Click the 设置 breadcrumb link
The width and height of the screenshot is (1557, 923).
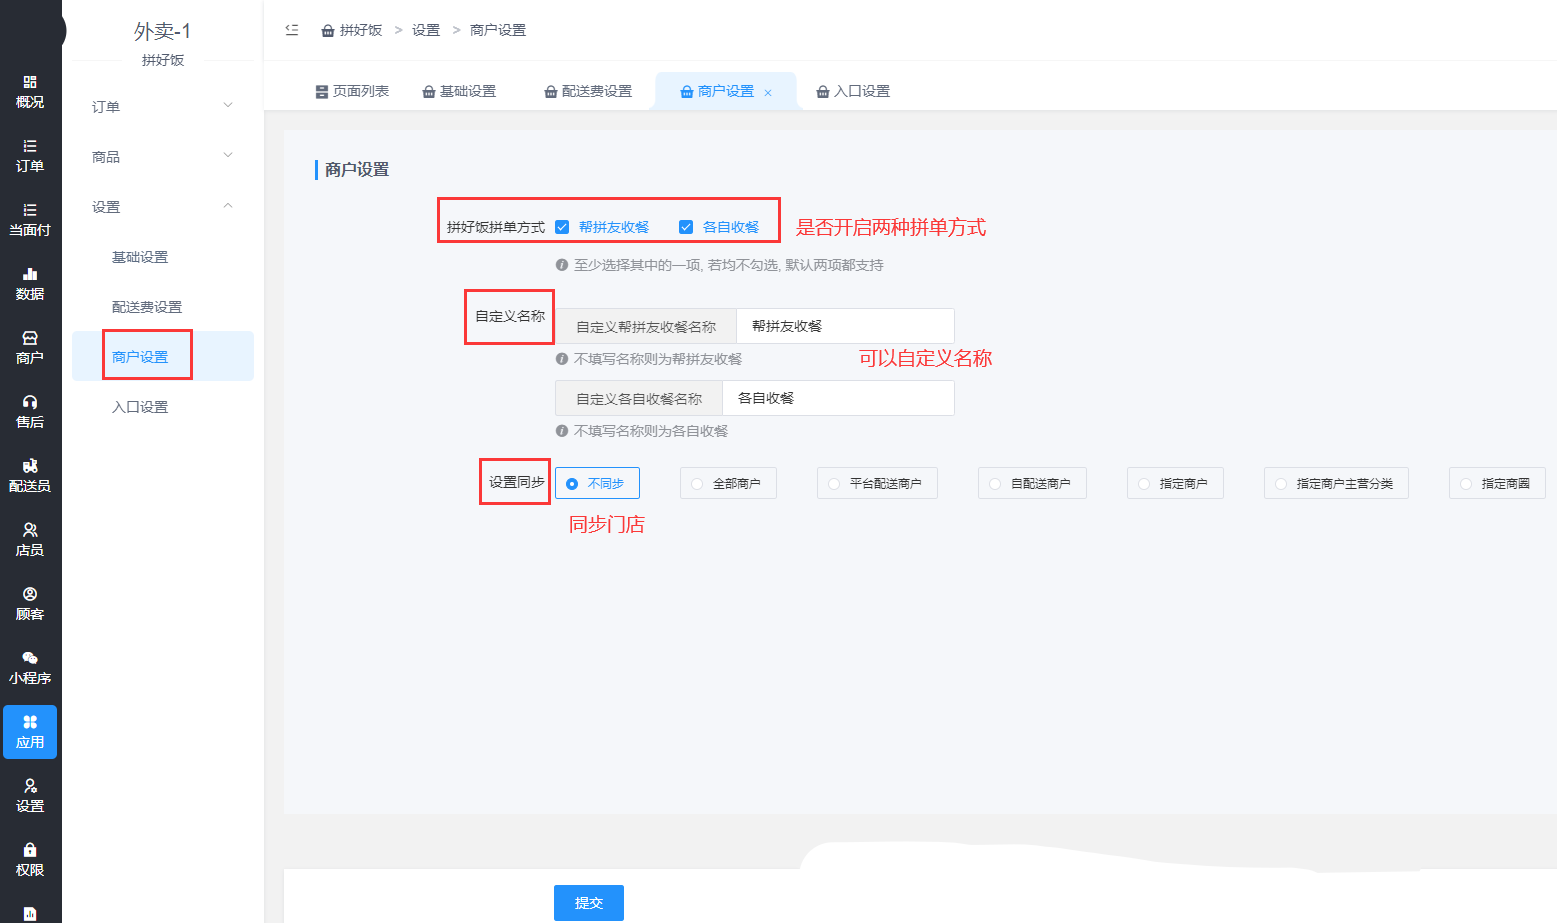(x=426, y=30)
